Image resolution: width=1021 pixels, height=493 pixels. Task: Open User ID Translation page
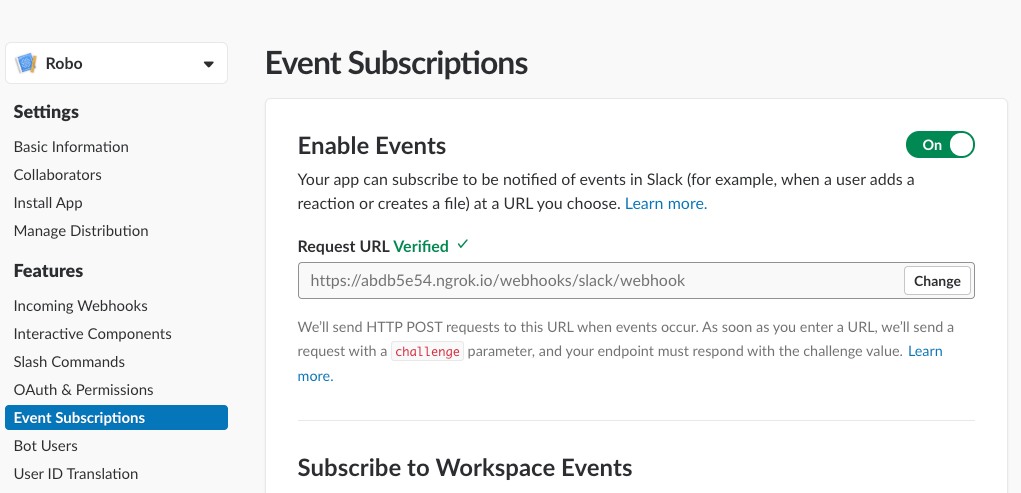76,474
